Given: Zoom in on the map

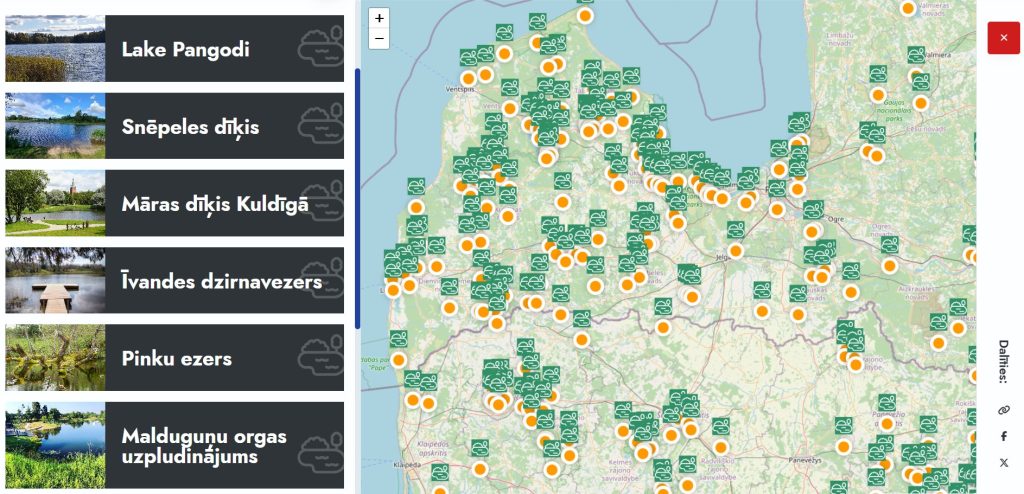Looking at the screenshot, I should pyautogui.click(x=379, y=18).
